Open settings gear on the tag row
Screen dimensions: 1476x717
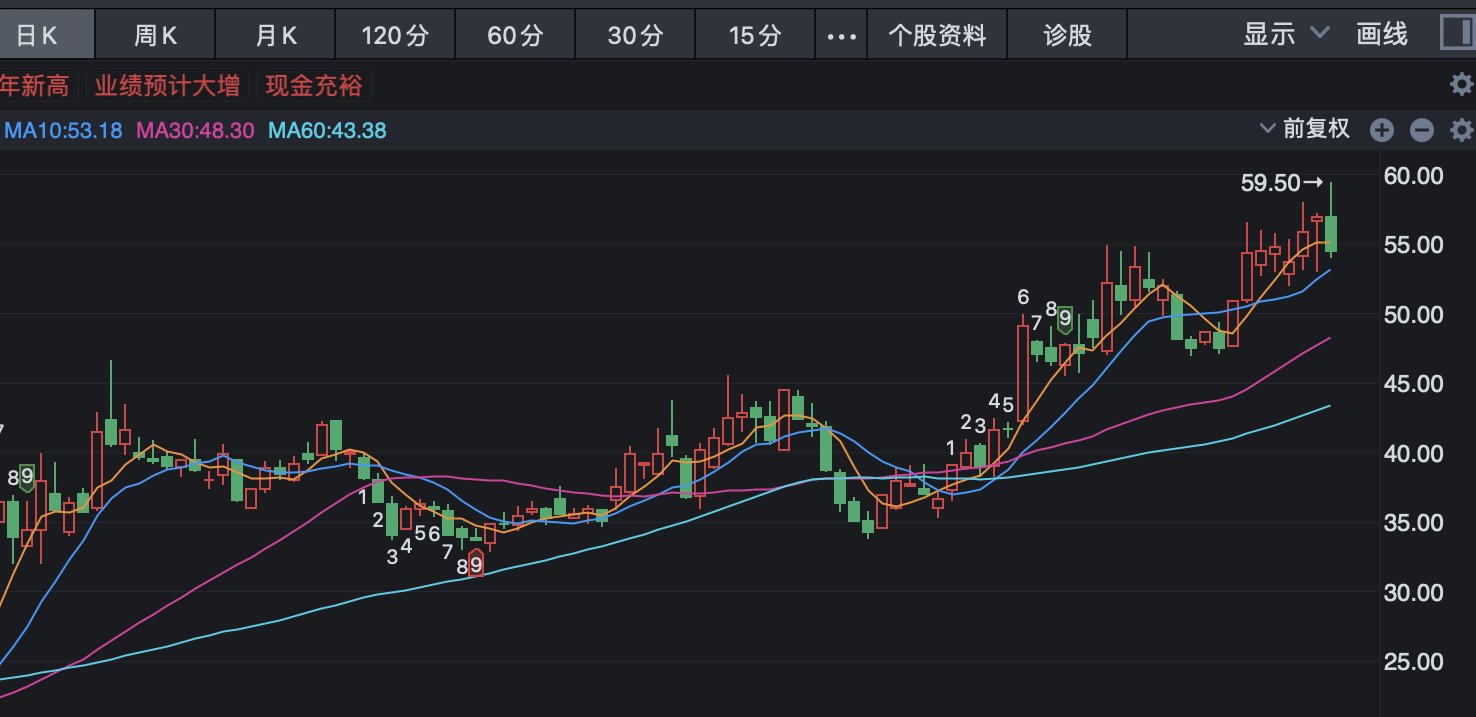point(1461,85)
